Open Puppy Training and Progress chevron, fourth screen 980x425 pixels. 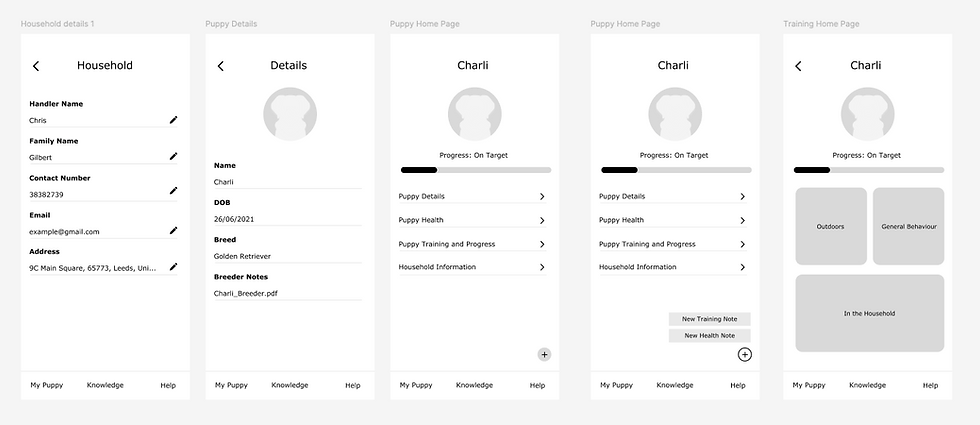pyautogui.click(x=742, y=244)
